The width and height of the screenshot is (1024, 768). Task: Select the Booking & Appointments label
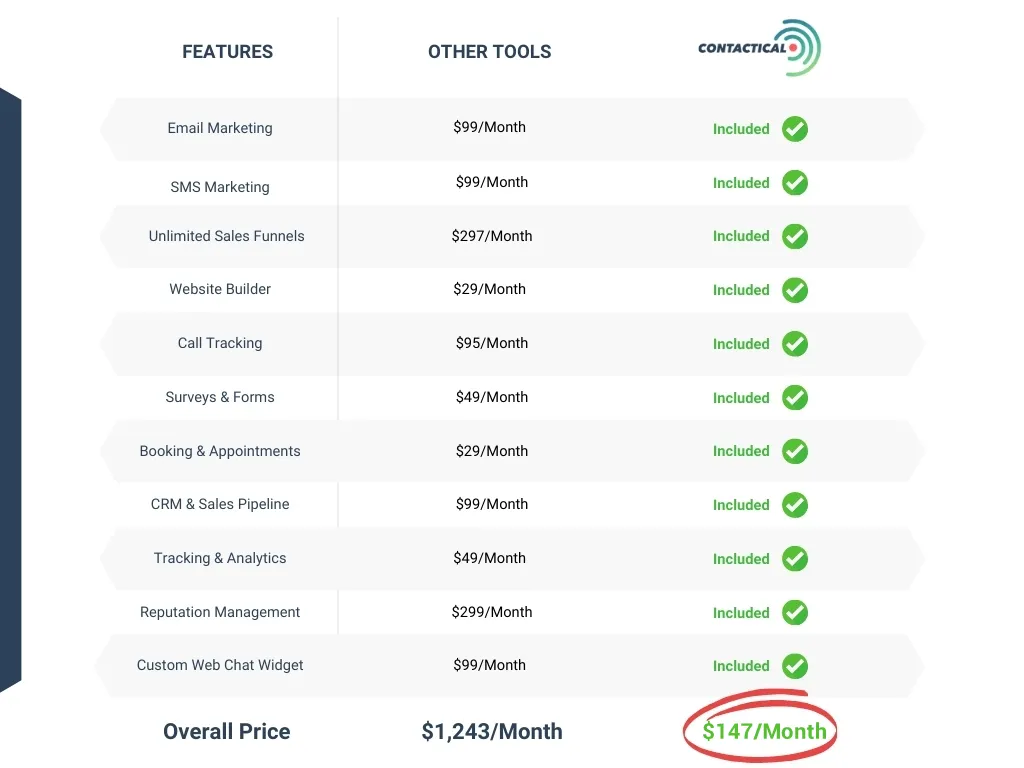point(220,451)
